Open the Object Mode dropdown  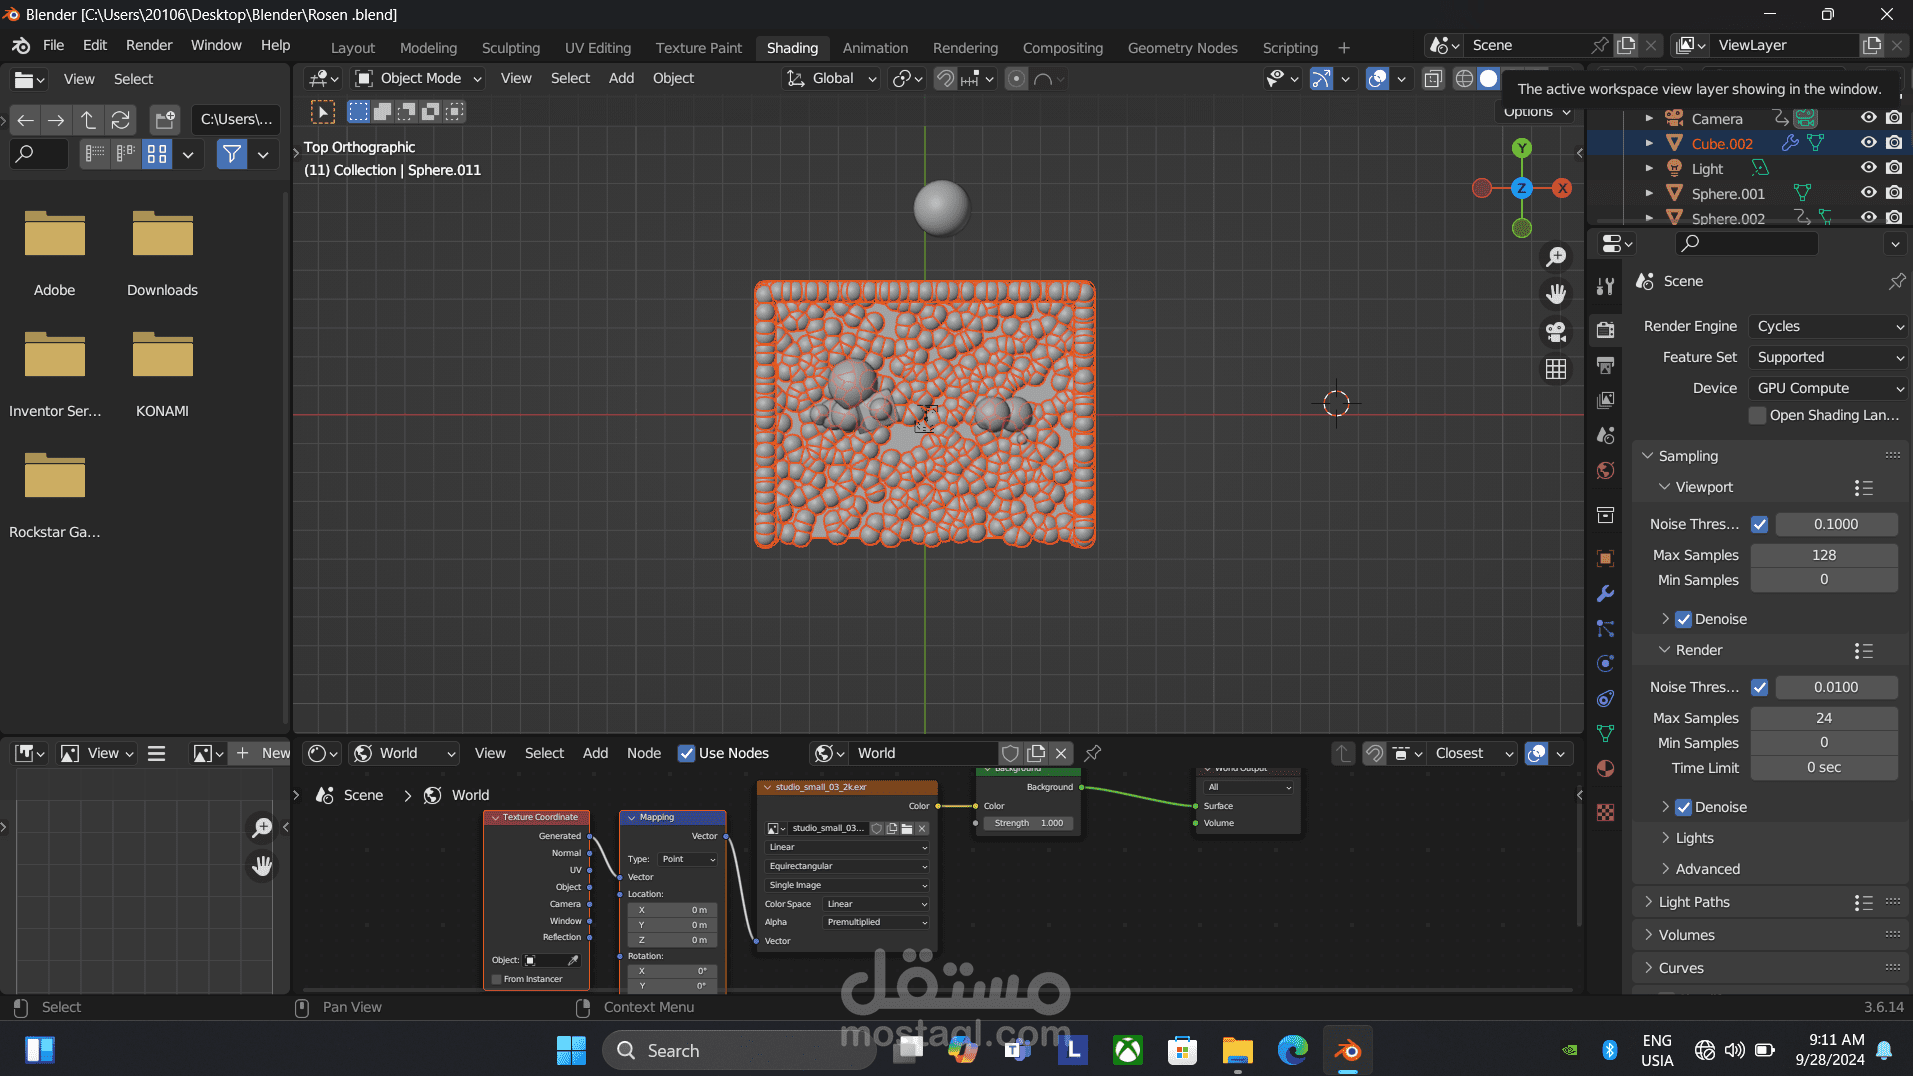(418, 78)
